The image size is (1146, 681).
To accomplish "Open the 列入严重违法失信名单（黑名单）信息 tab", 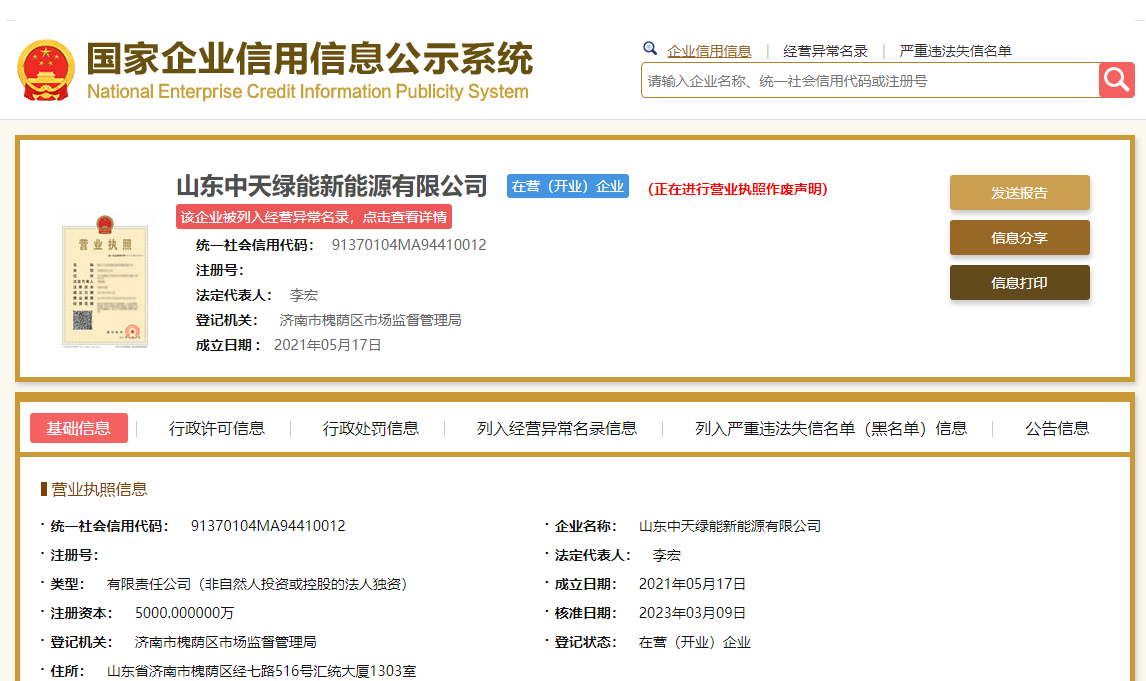I will 831,428.
